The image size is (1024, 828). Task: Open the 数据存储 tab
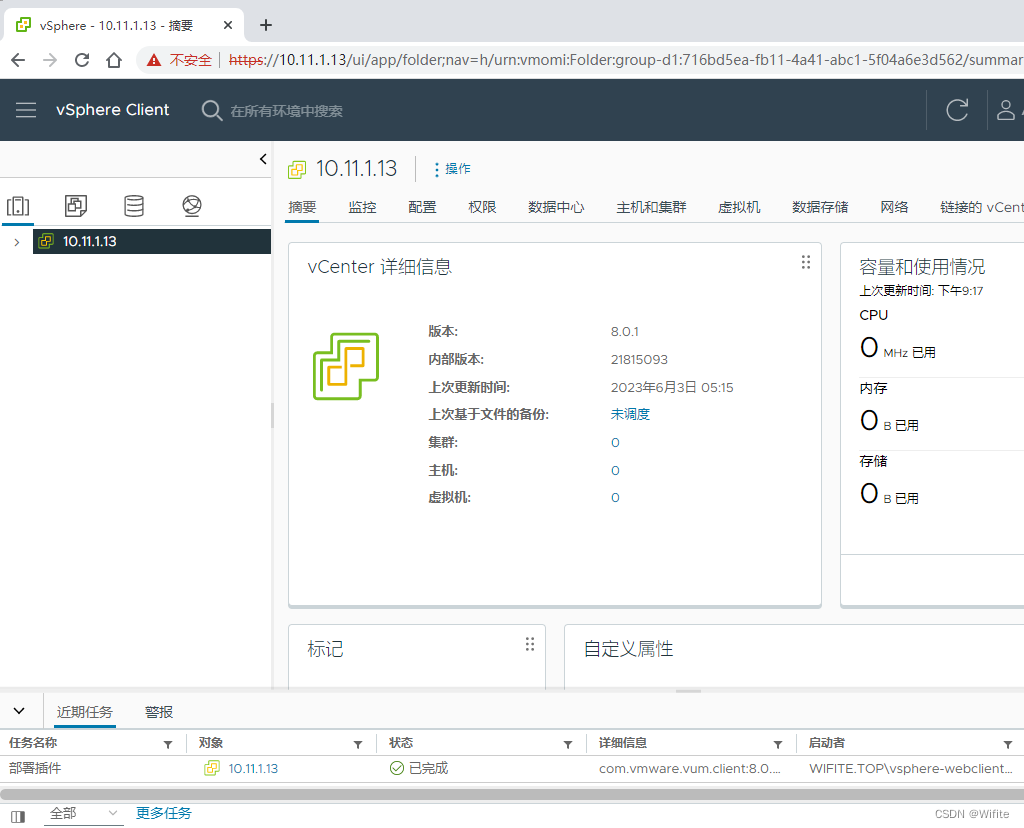point(820,207)
